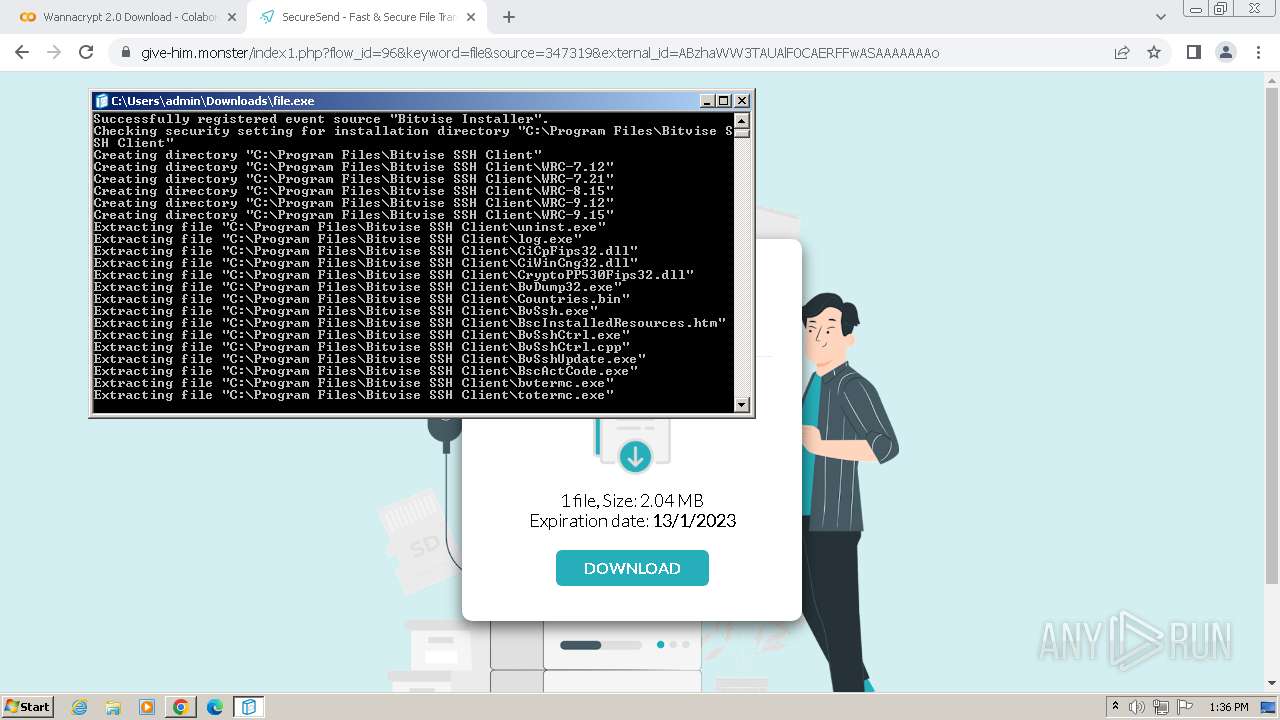Go forward in browser history

pyautogui.click(x=54, y=53)
